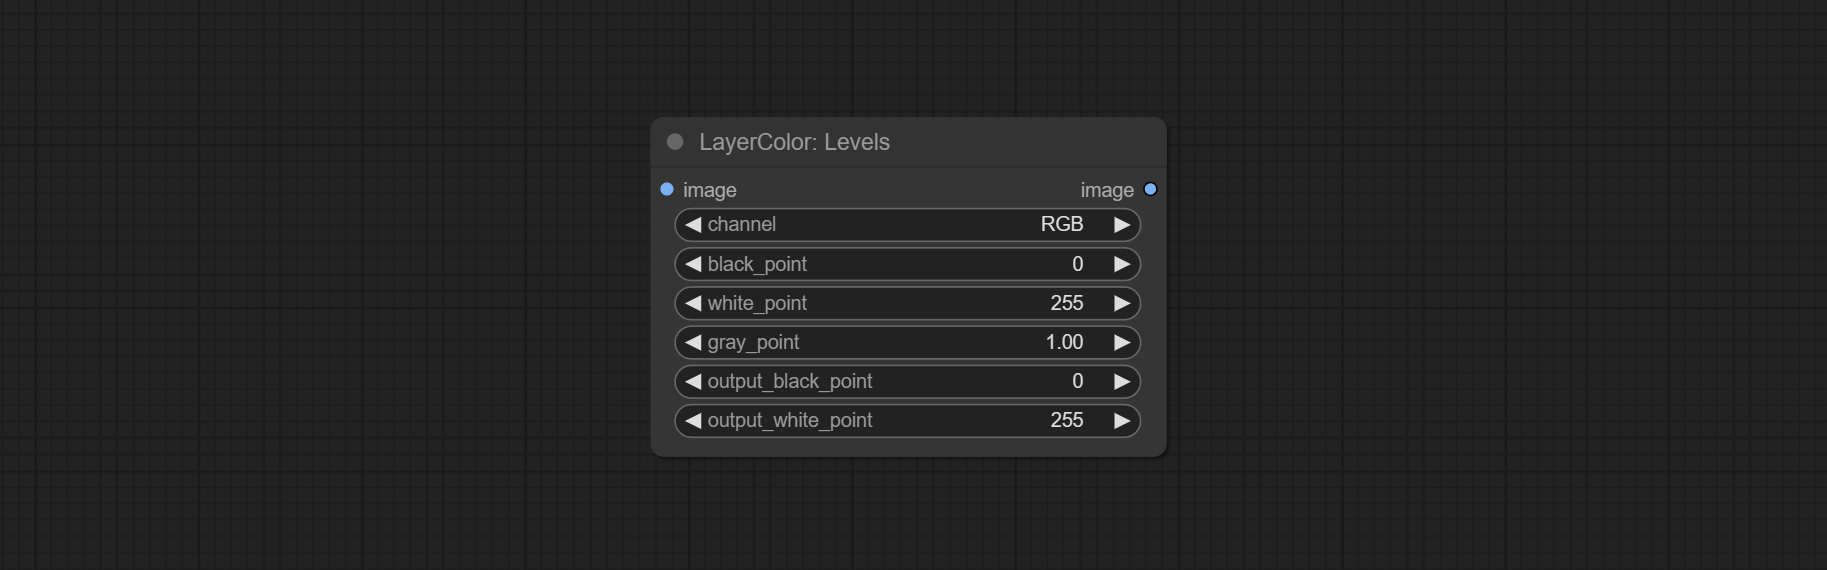Decrease black_point with its left arrow
1827x570 pixels.
click(693, 264)
